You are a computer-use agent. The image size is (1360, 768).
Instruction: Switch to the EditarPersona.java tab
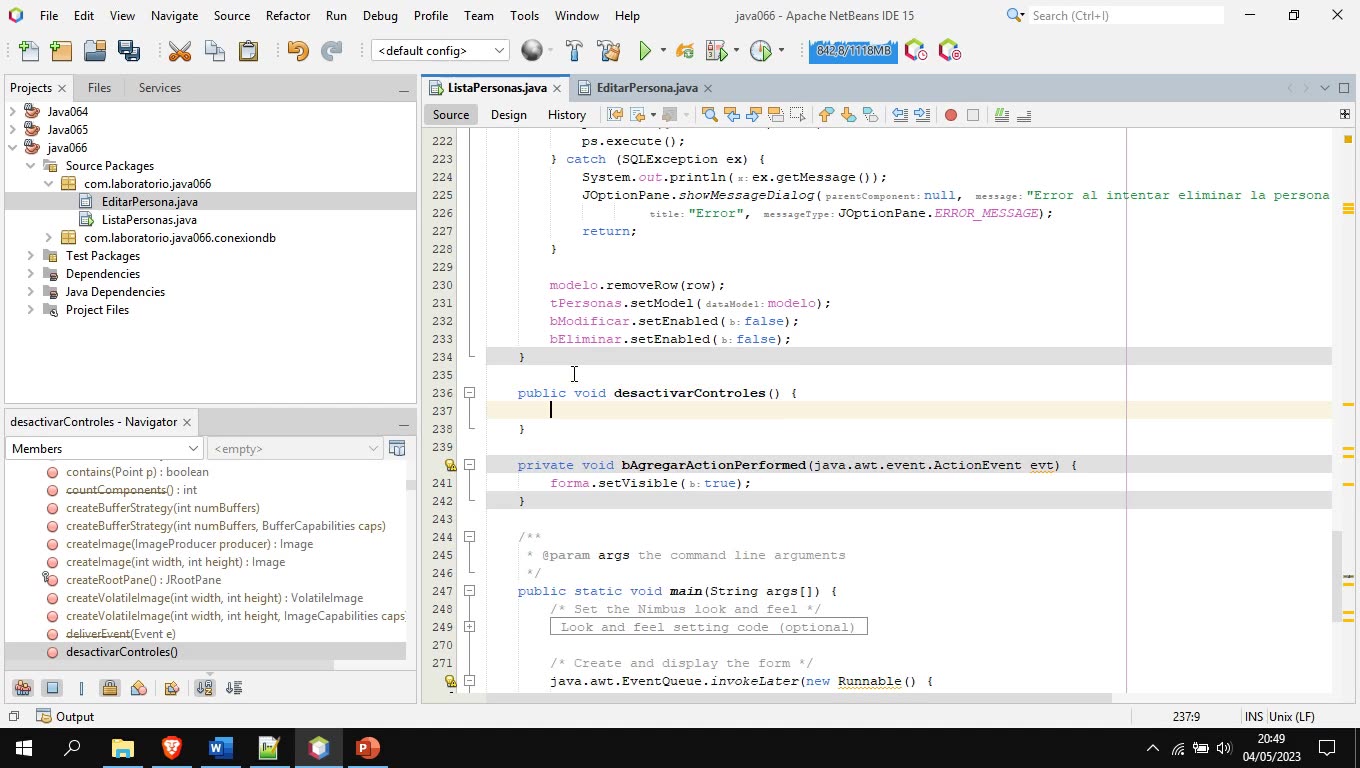(647, 88)
